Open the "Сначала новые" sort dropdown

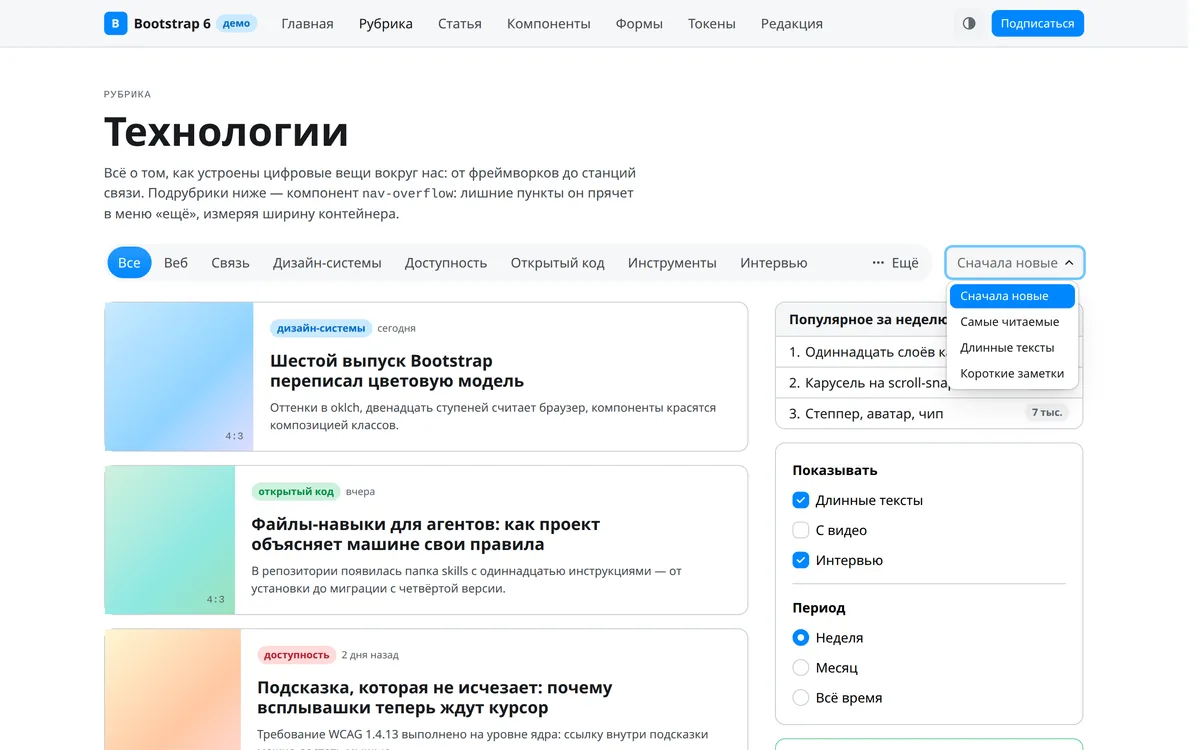(1015, 263)
